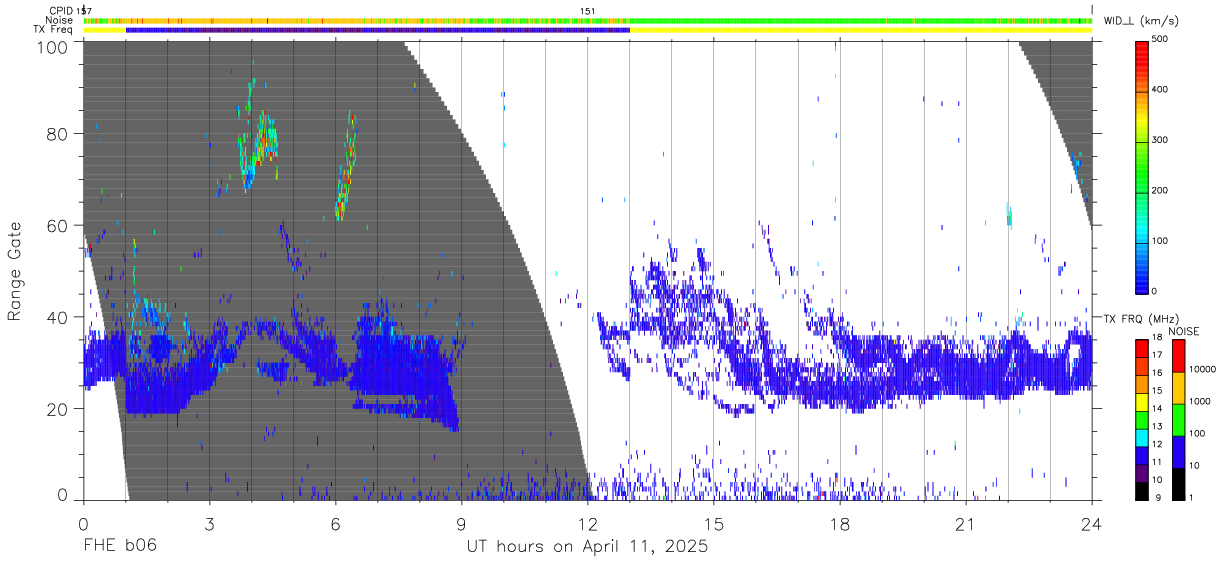Viewport: 1228px width, 567px height.
Task: Click the '60' label on the Range Gate axis
Action: pos(58,226)
